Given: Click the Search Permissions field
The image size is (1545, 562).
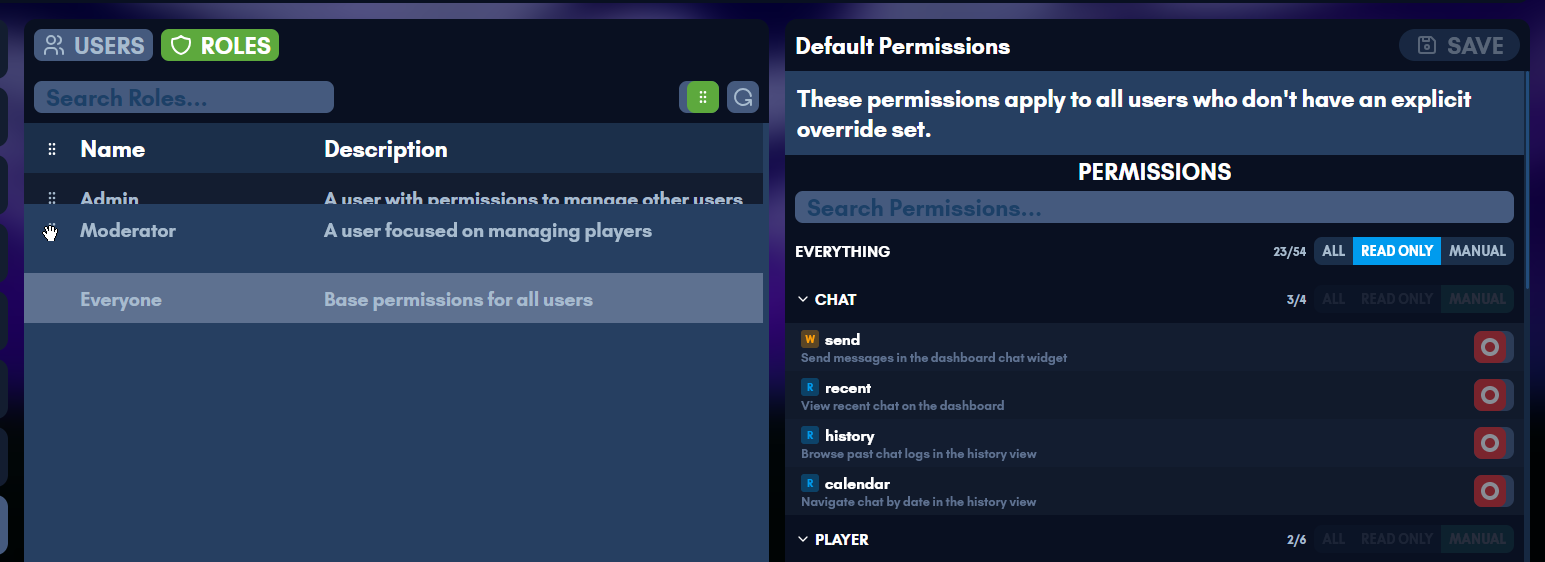Looking at the screenshot, I should [x=1154, y=207].
